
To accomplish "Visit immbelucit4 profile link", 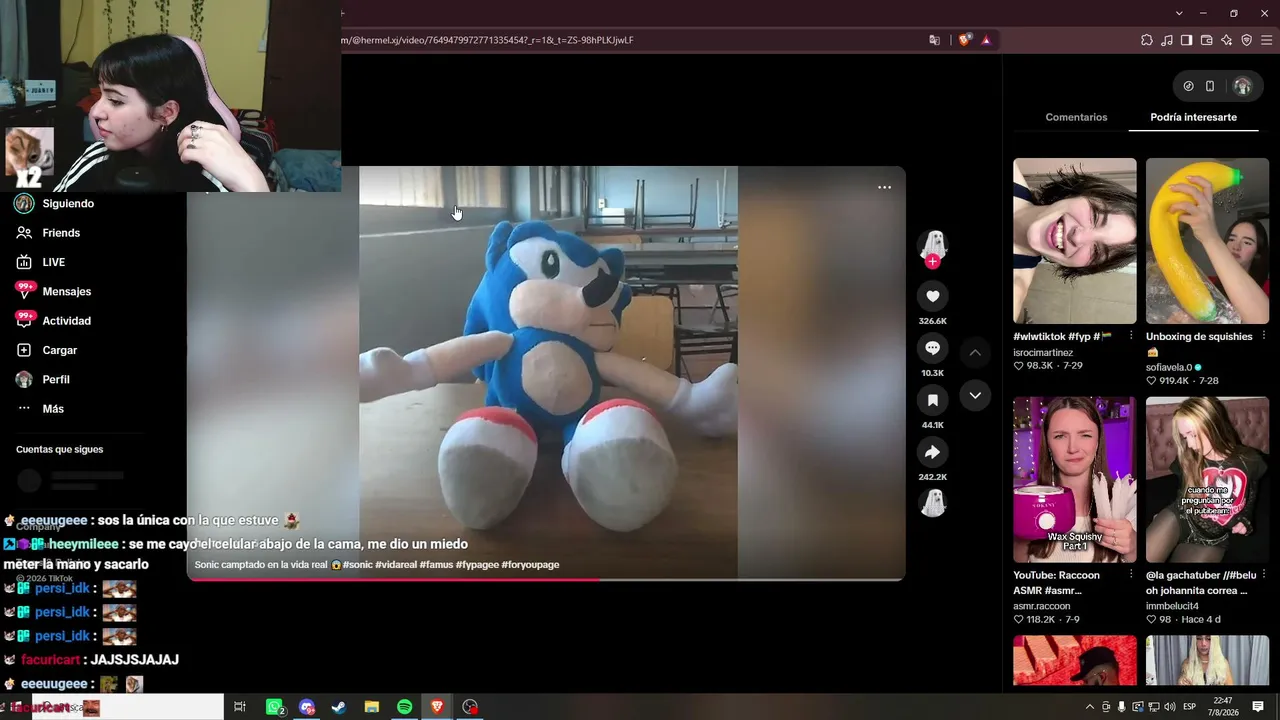I will point(1172,606).
